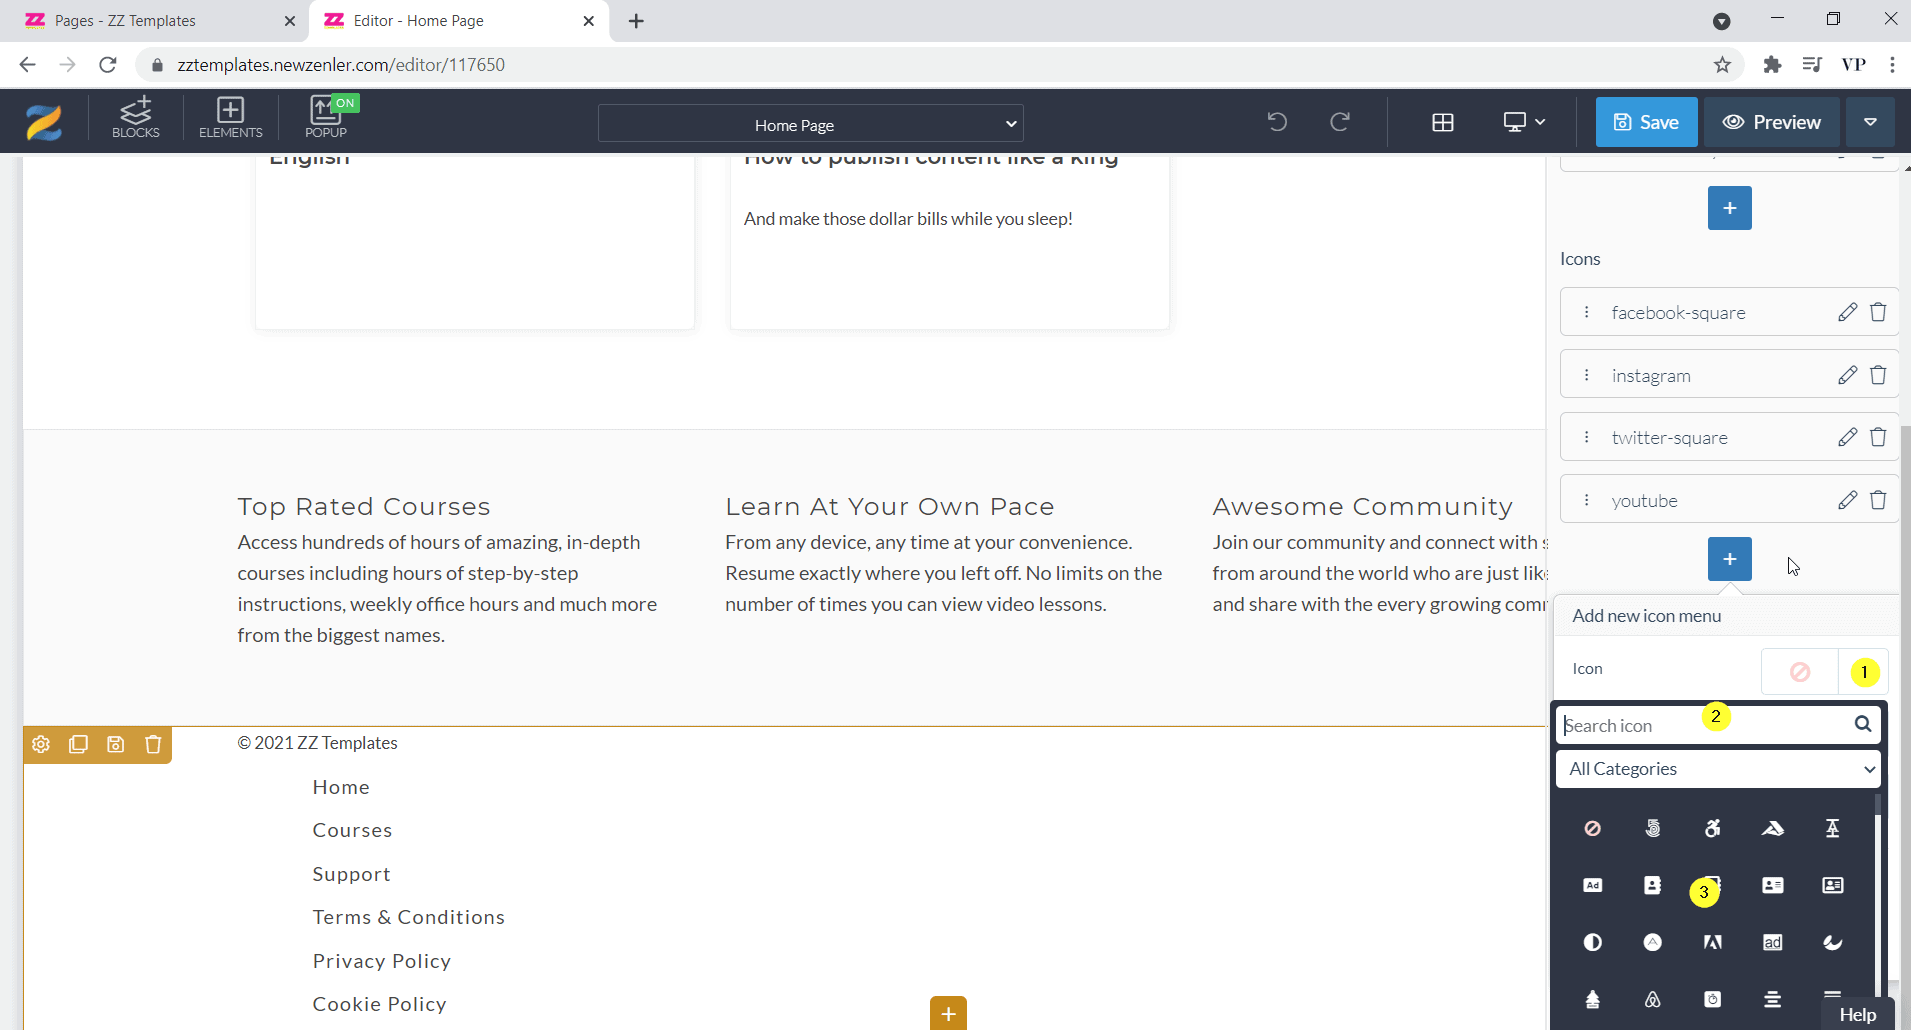Expand the device preview dropdown

1524,122
